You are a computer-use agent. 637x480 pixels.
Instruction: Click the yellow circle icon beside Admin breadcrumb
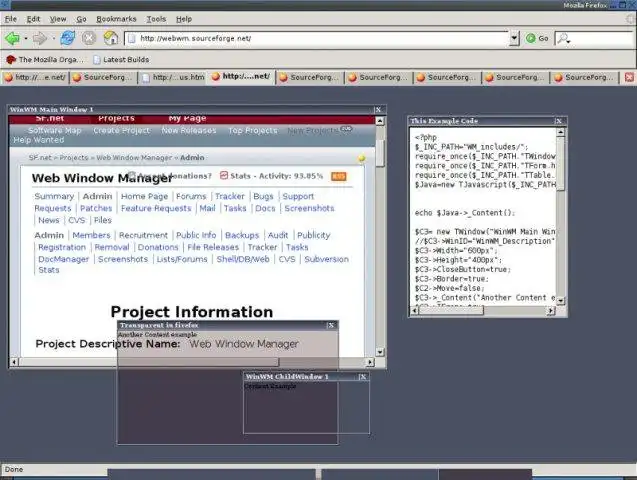(x=361, y=158)
